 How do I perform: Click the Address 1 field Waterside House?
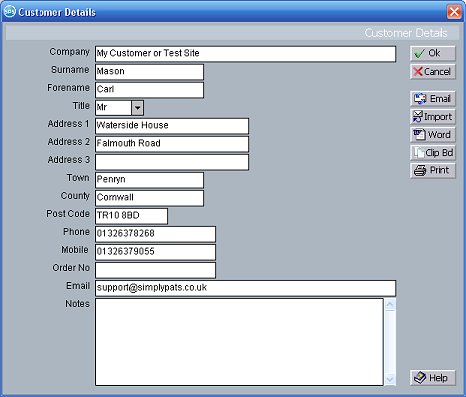172,126
